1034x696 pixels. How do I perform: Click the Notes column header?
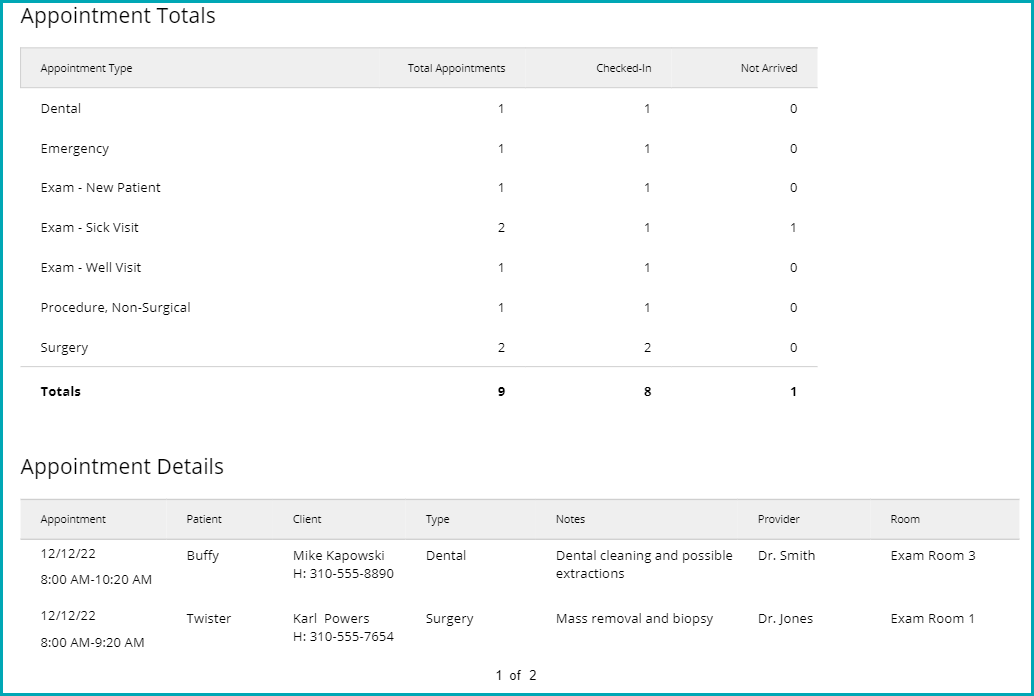(x=570, y=520)
